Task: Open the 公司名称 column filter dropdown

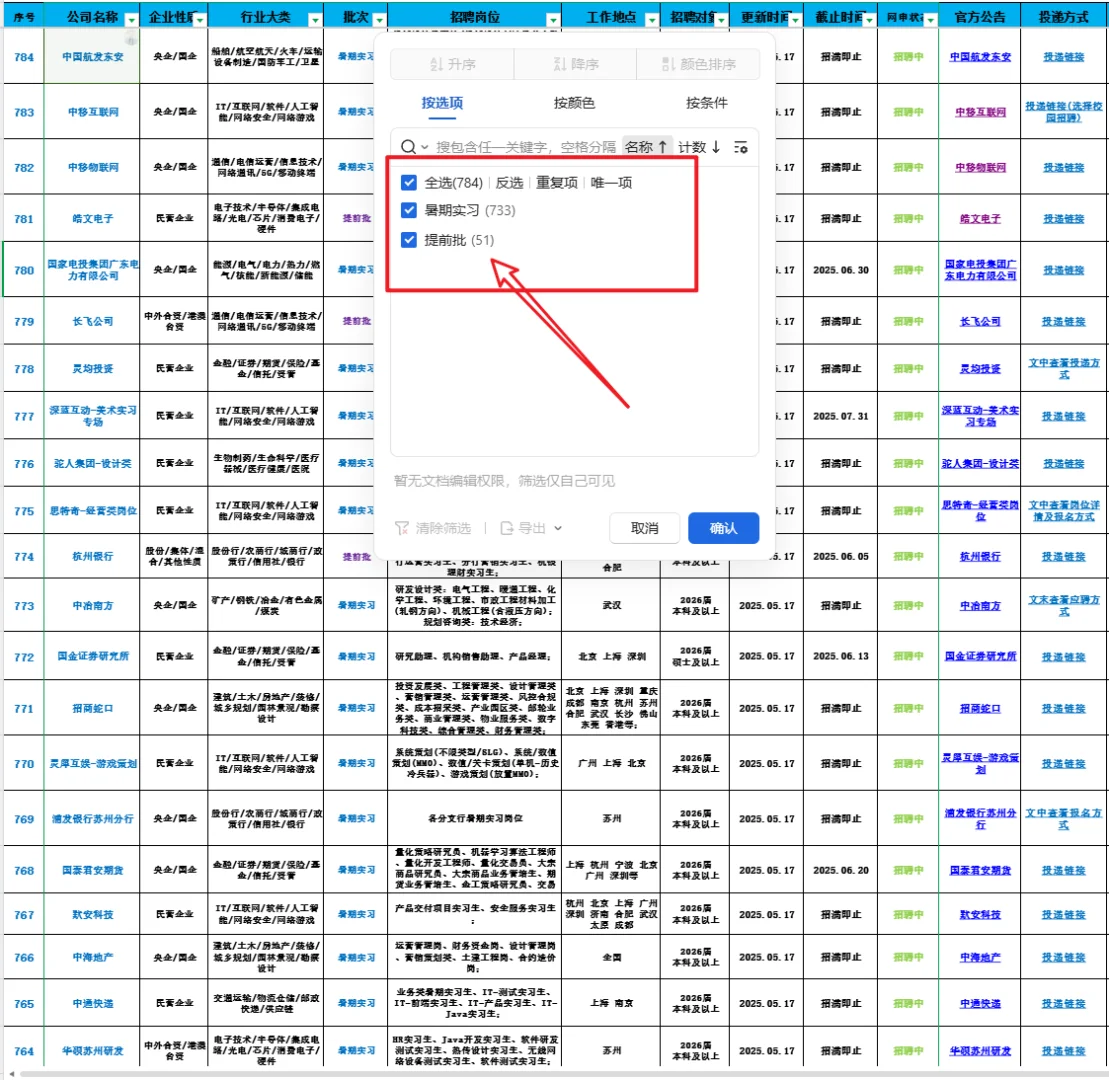Action: [131, 20]
